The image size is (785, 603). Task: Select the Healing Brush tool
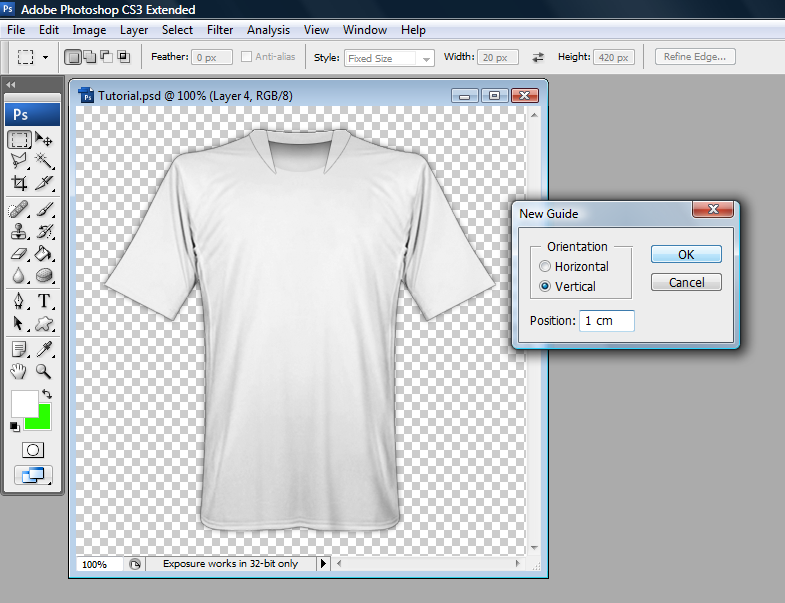(x=19, y=209)
